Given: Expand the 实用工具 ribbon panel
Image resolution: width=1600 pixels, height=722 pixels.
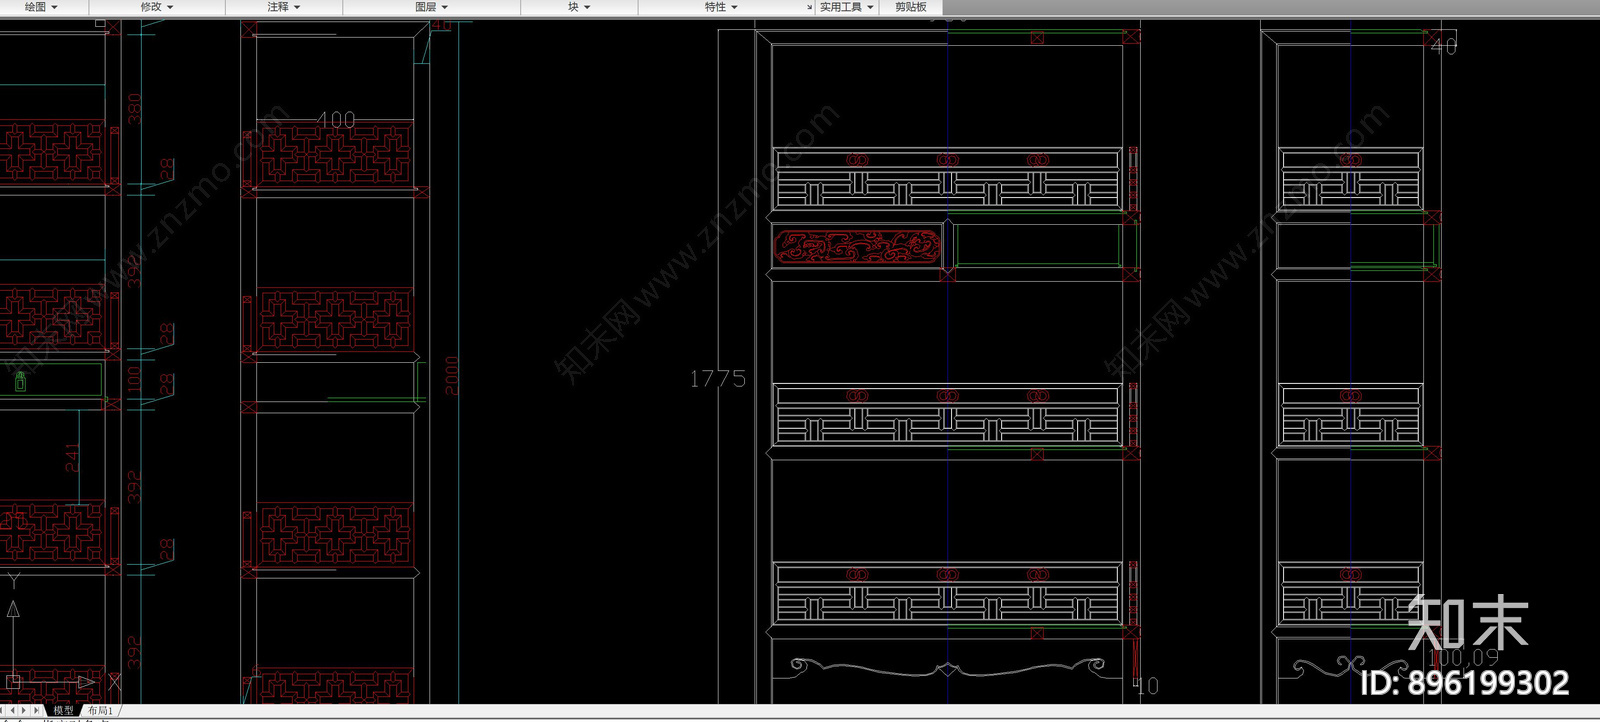Looking at the screenshot, I should [847, 7].
